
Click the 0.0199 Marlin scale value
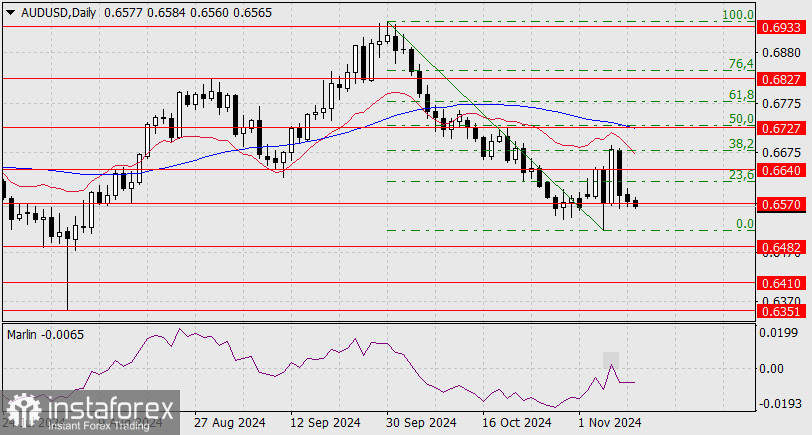(779, 332)
